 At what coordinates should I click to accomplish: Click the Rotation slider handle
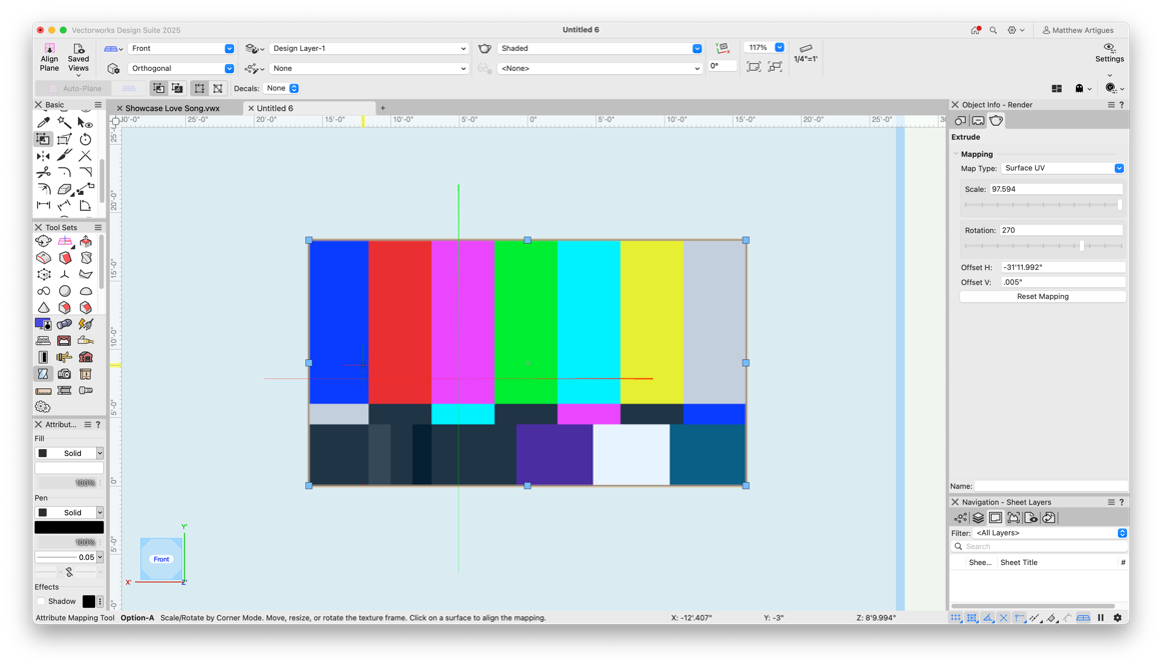tap(1081, 245)
